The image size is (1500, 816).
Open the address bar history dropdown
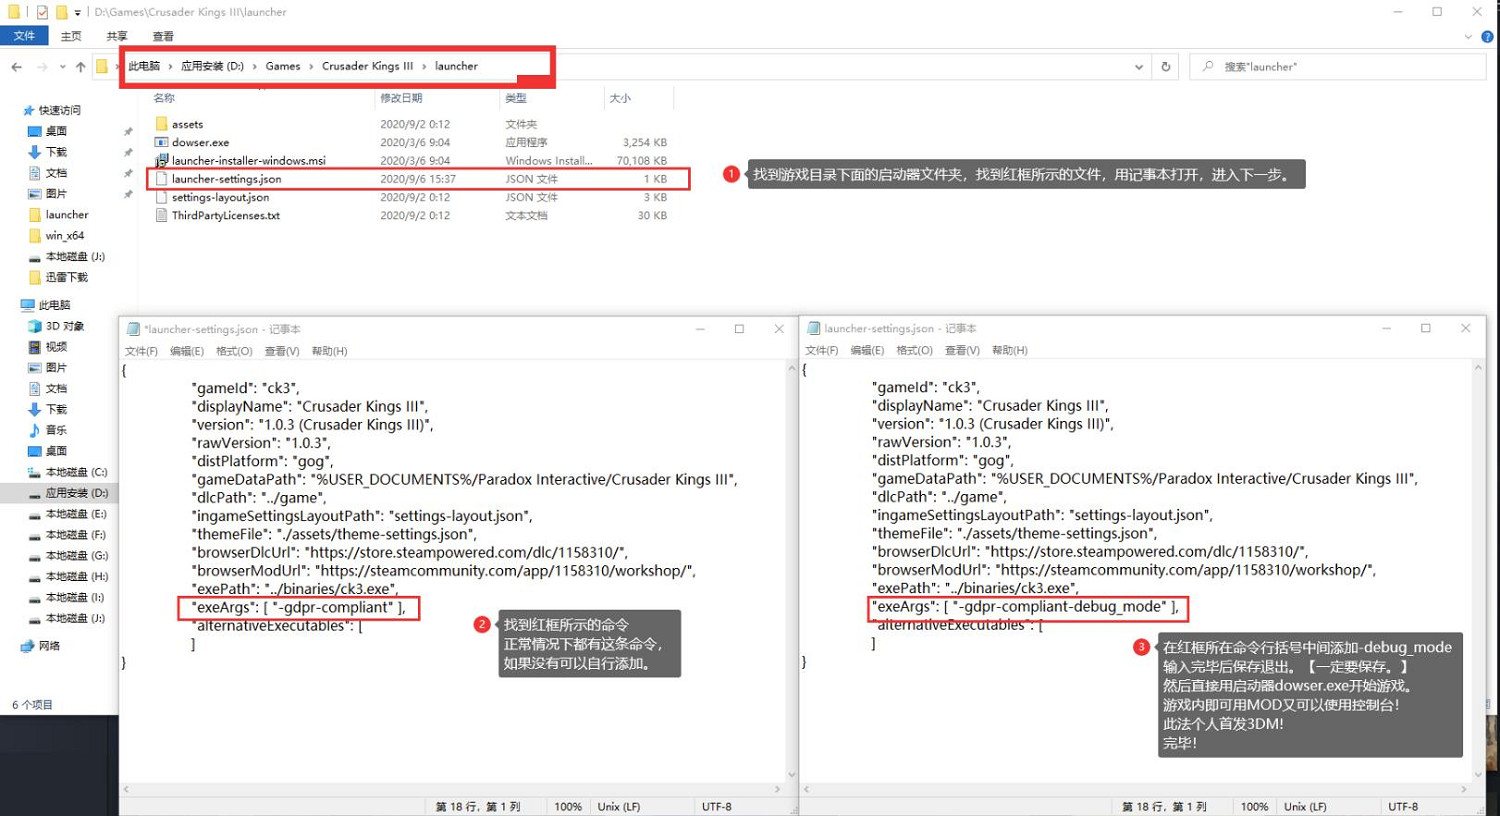(x=1138, y=67)
